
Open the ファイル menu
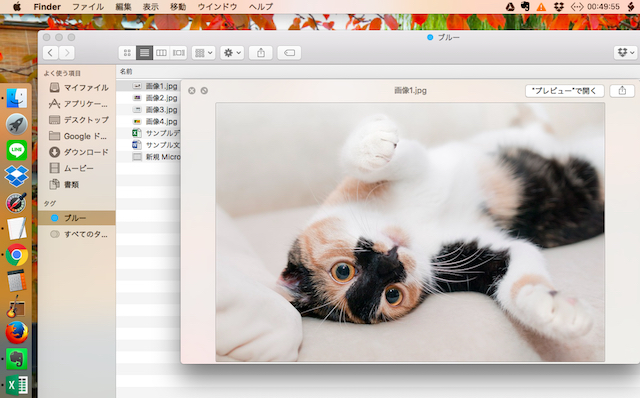[88, 7]
